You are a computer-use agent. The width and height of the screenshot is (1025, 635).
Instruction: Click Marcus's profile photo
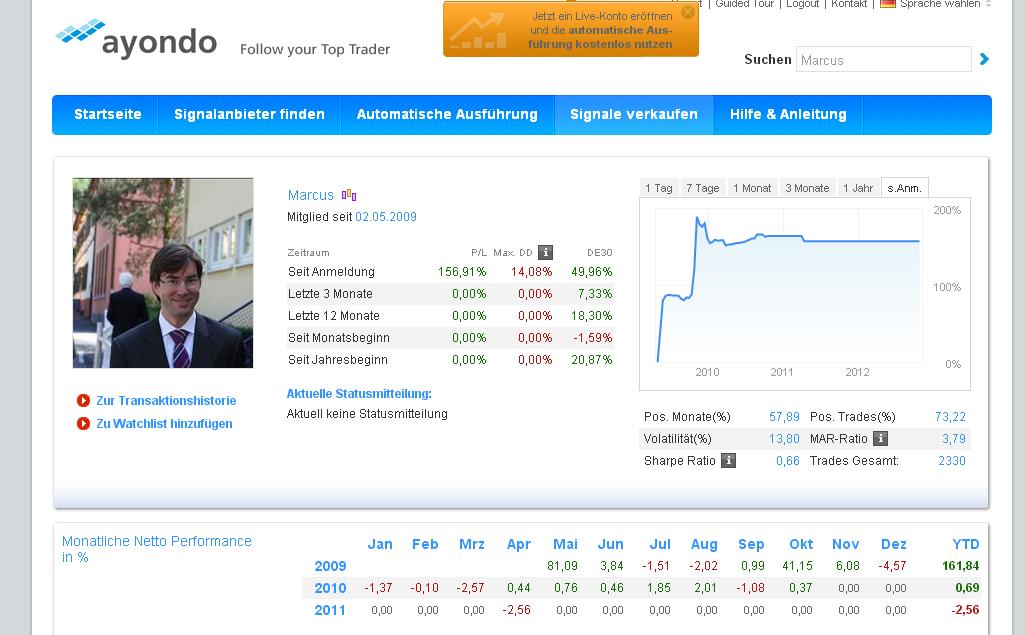pyautogui.click(x=163, y=273)
